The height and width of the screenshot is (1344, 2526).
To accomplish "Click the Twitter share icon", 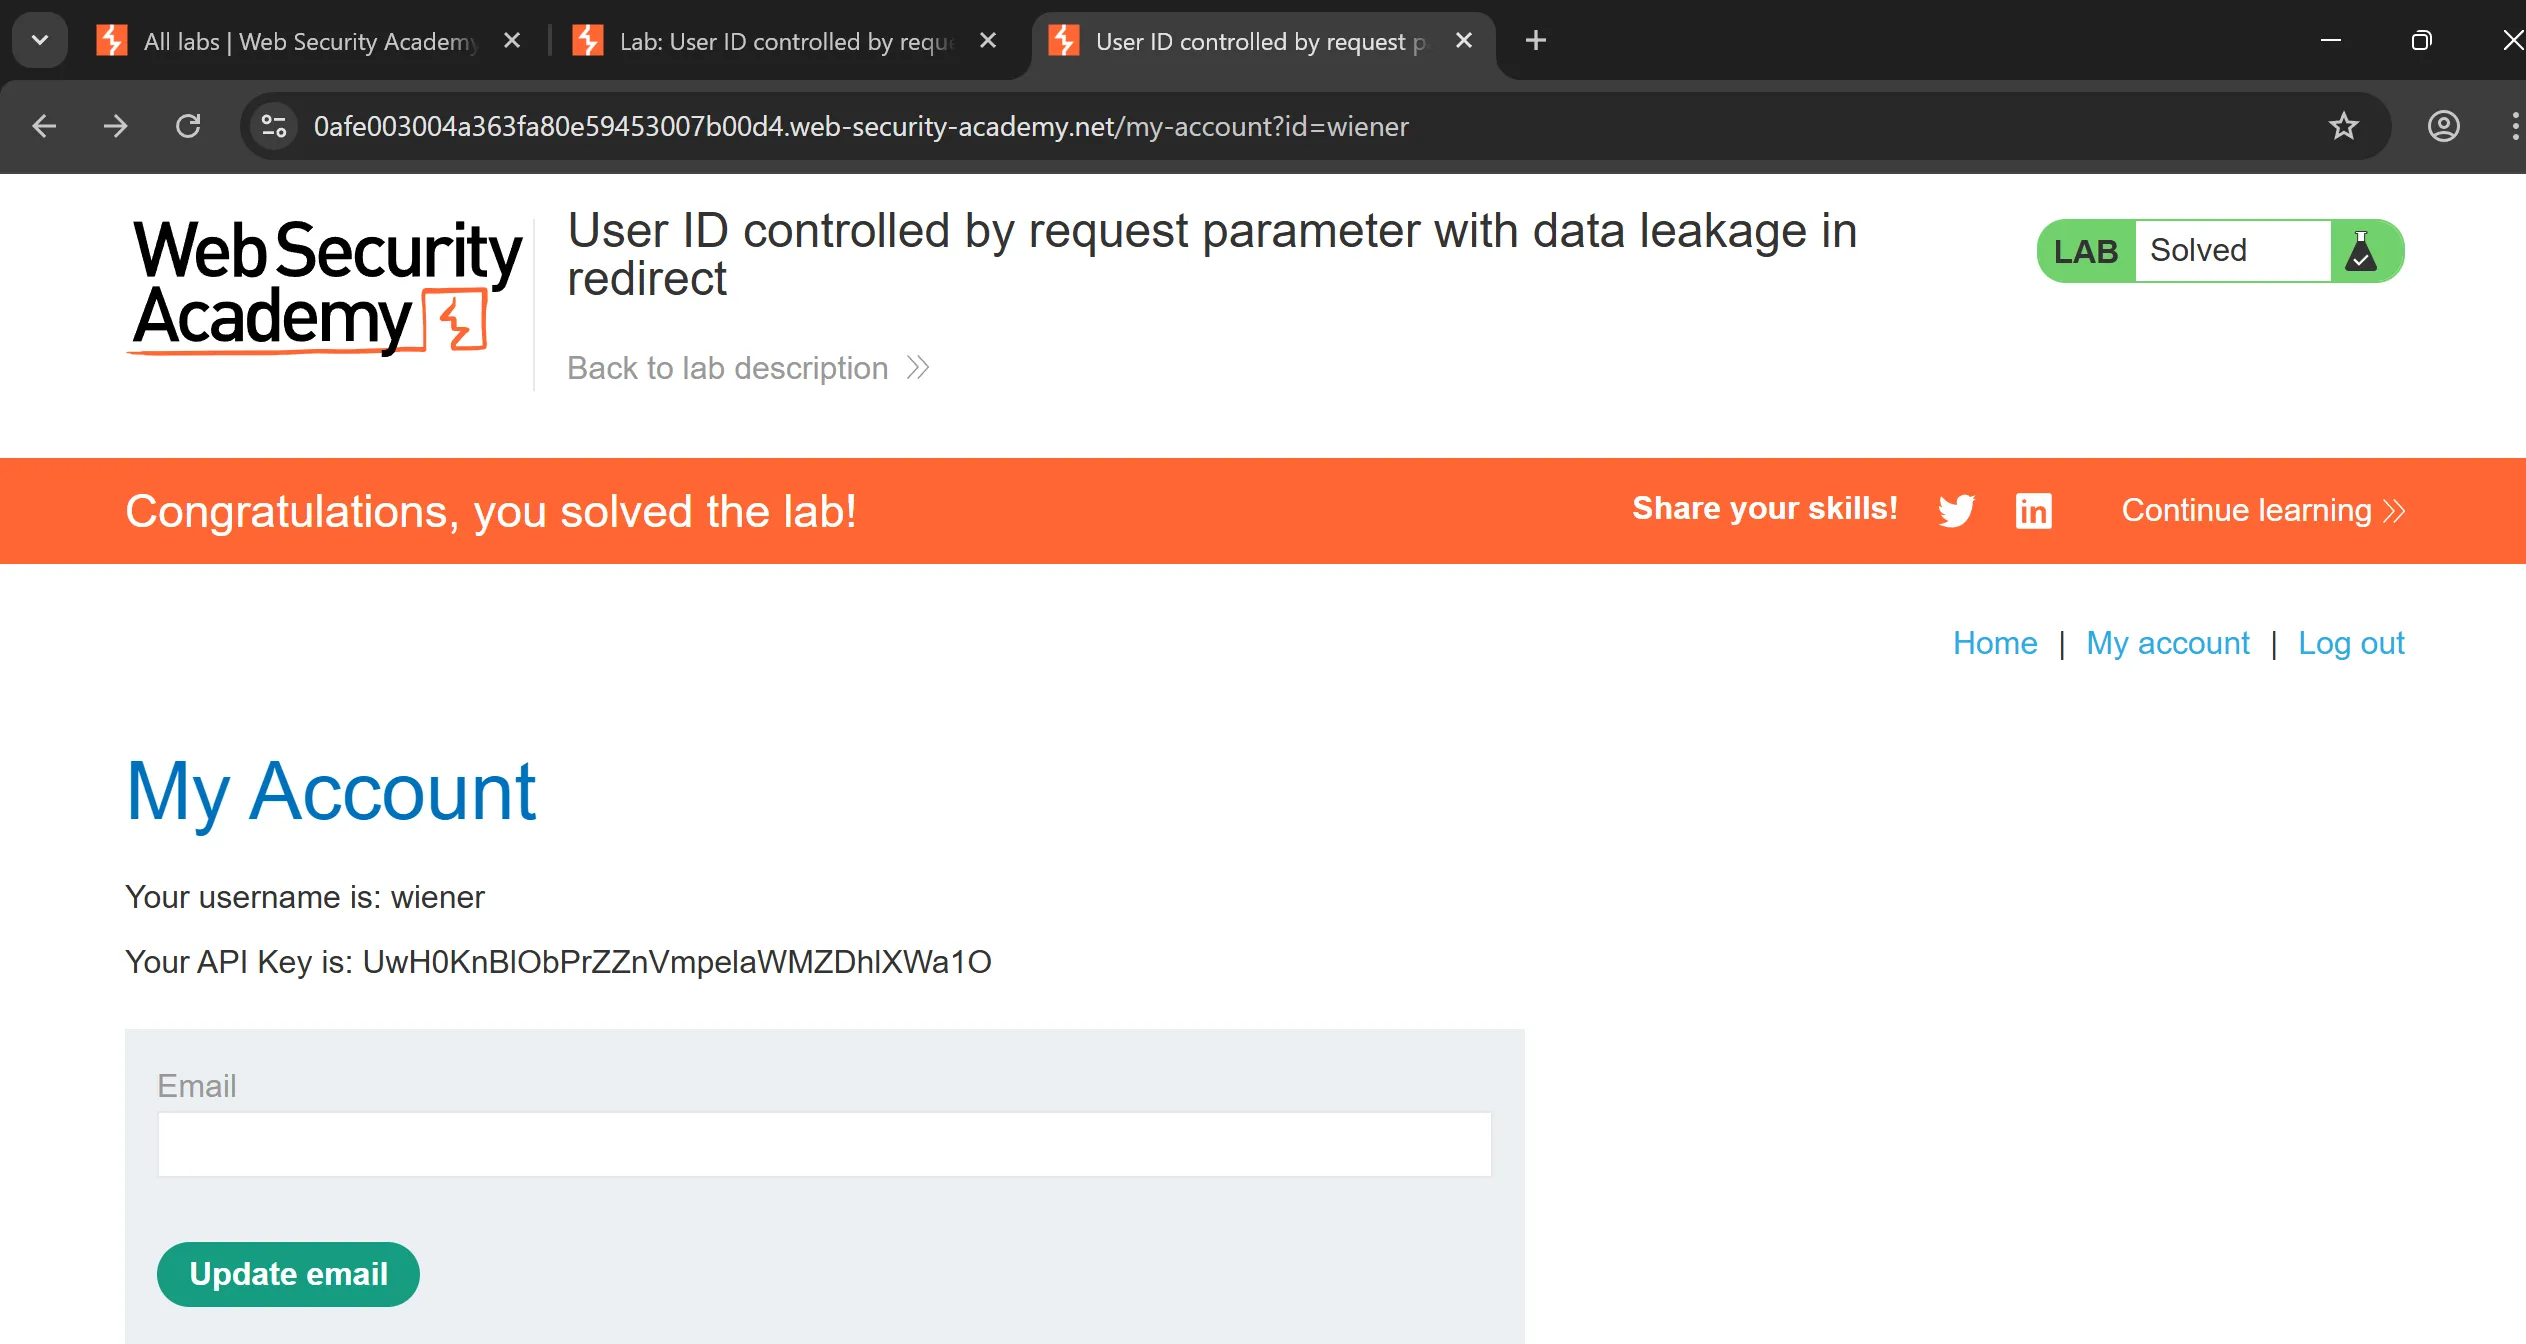I will [x=1956, y=510].
